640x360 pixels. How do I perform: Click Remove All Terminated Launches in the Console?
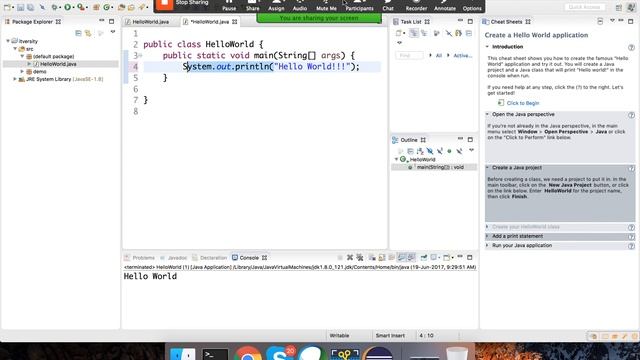point(360,258)
